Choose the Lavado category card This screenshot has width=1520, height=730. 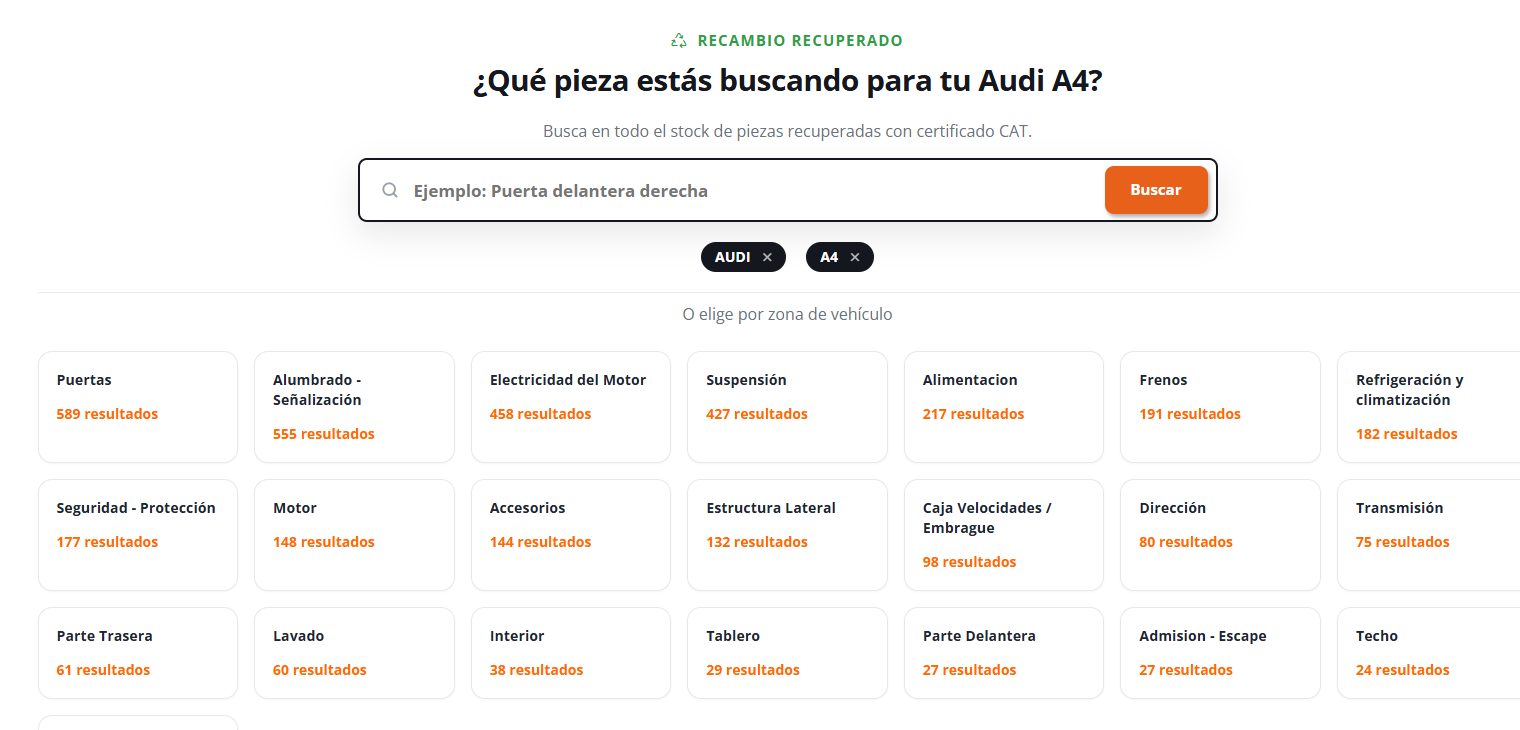[354, 653]
